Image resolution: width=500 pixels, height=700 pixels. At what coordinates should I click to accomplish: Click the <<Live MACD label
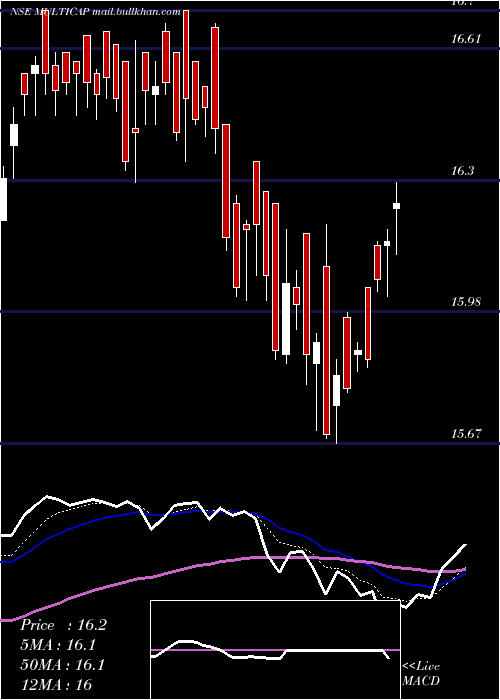(421, 674)
